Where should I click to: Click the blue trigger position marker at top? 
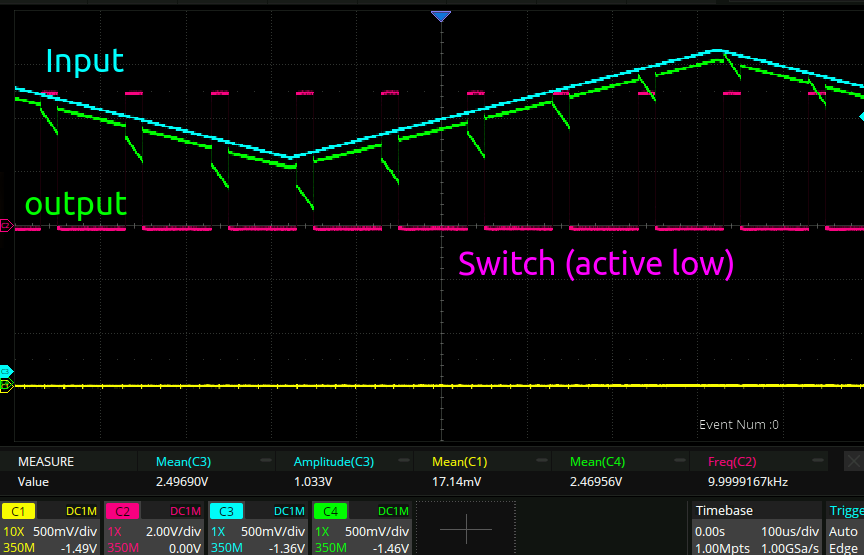click(441, 16)
